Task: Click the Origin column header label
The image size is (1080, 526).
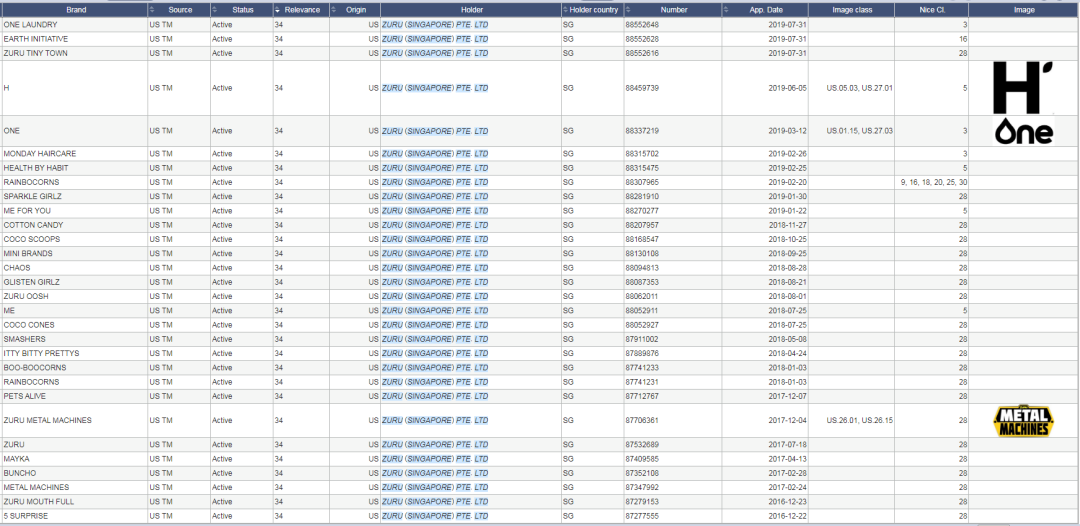Action: 356,10
